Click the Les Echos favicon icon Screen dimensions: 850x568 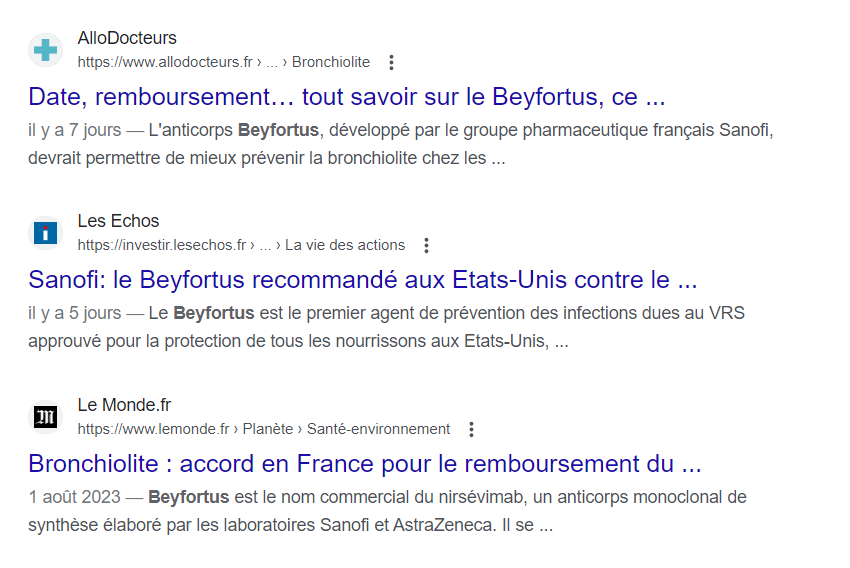click(45, 233)
